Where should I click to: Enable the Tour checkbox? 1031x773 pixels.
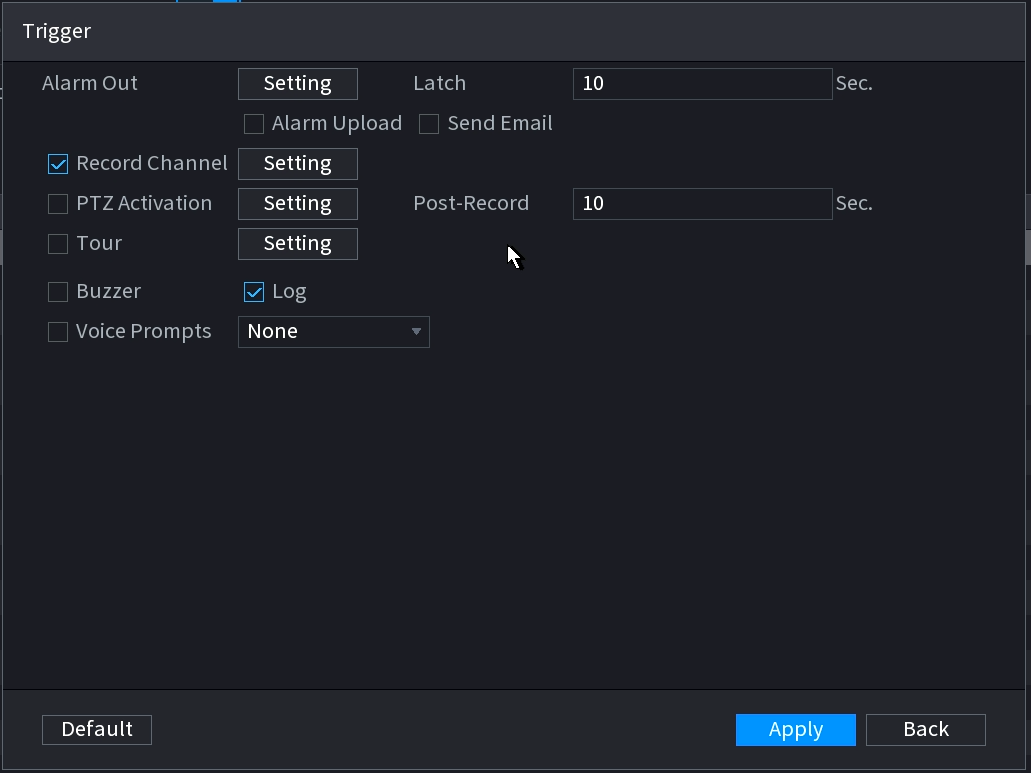tap(58, 244)
